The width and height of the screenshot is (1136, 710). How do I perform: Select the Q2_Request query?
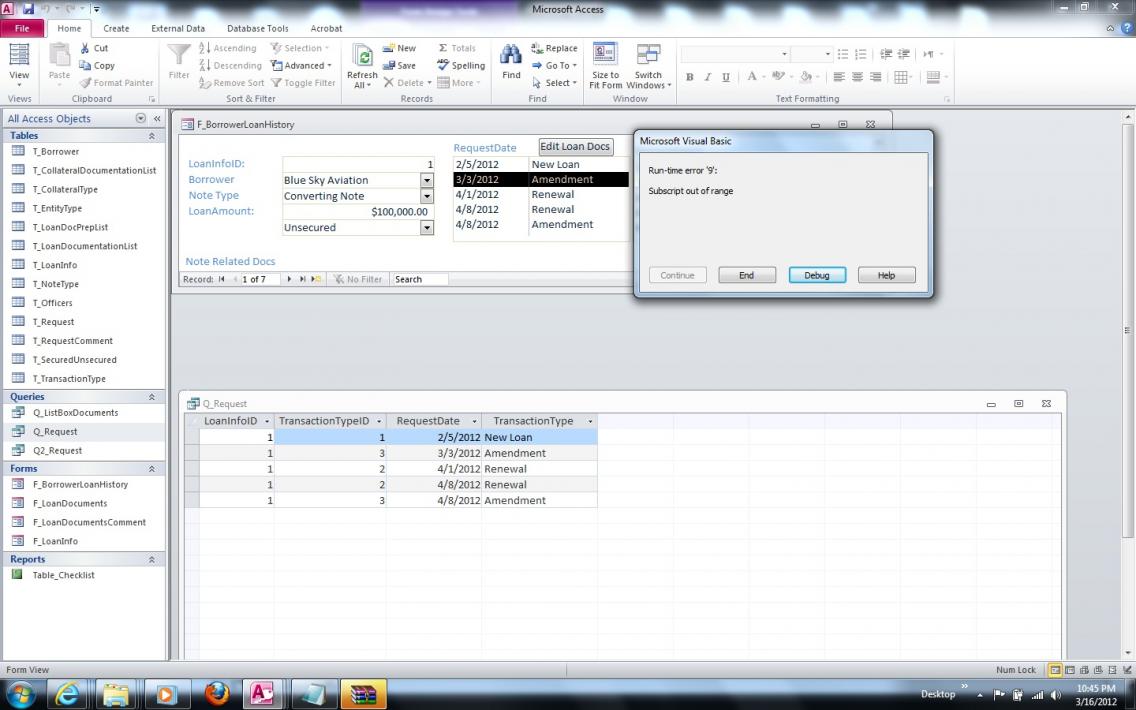click(57, 451)
